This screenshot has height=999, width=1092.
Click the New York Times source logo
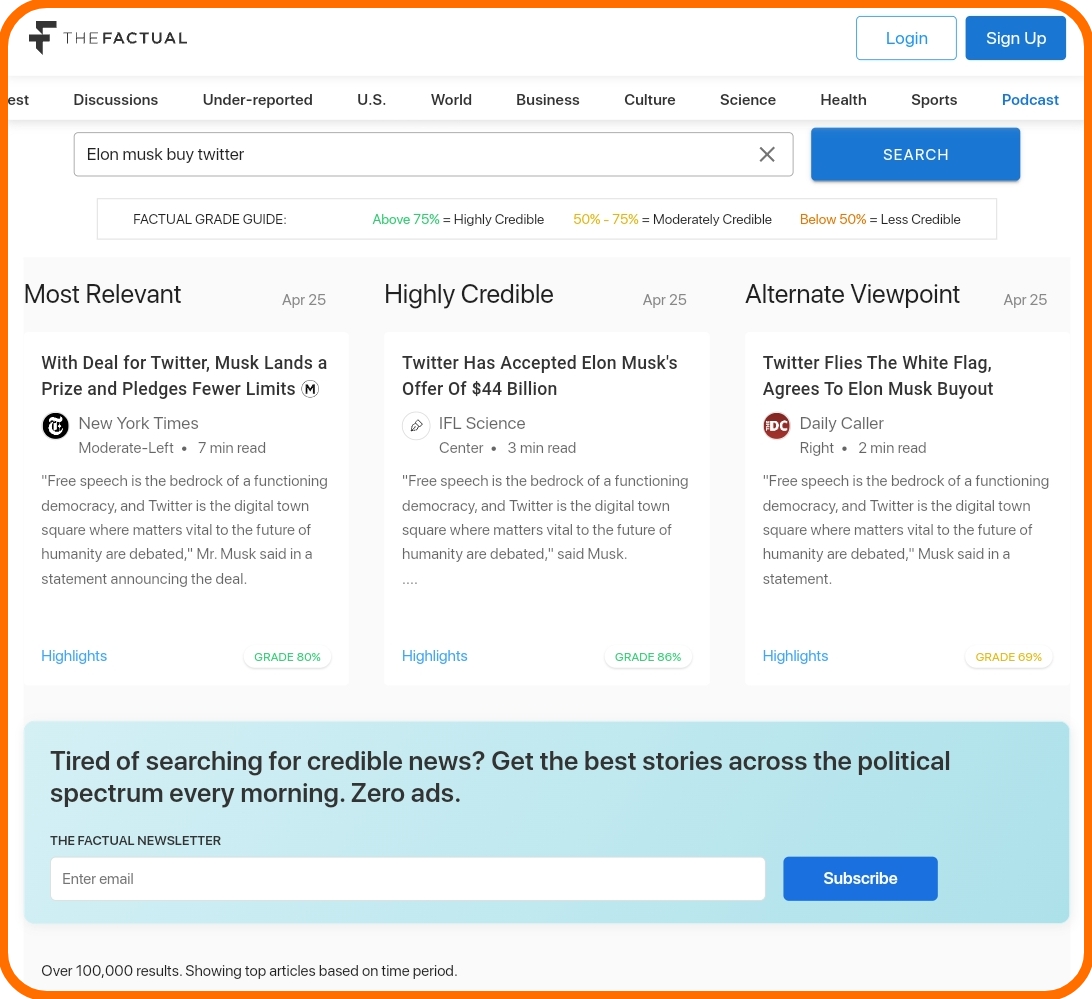(56, 426)
